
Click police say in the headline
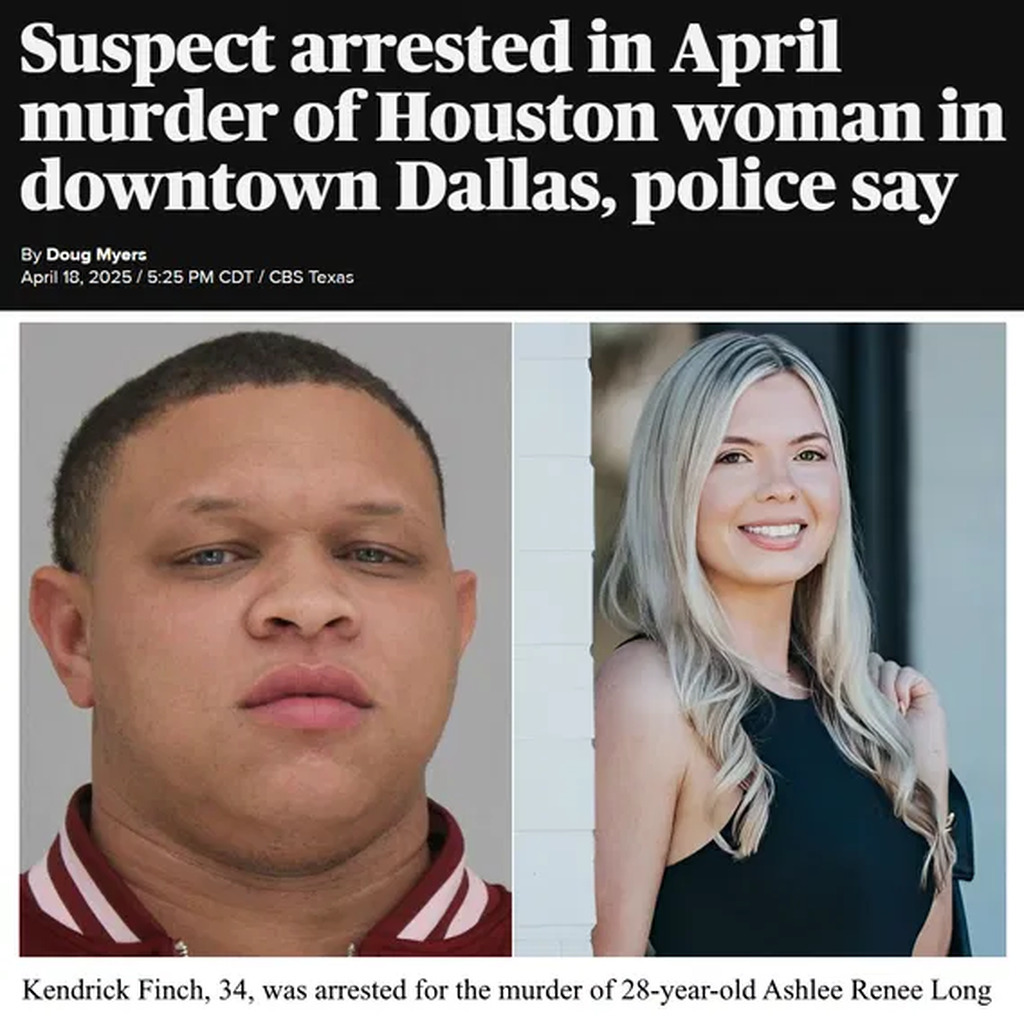tap(794, 188)
